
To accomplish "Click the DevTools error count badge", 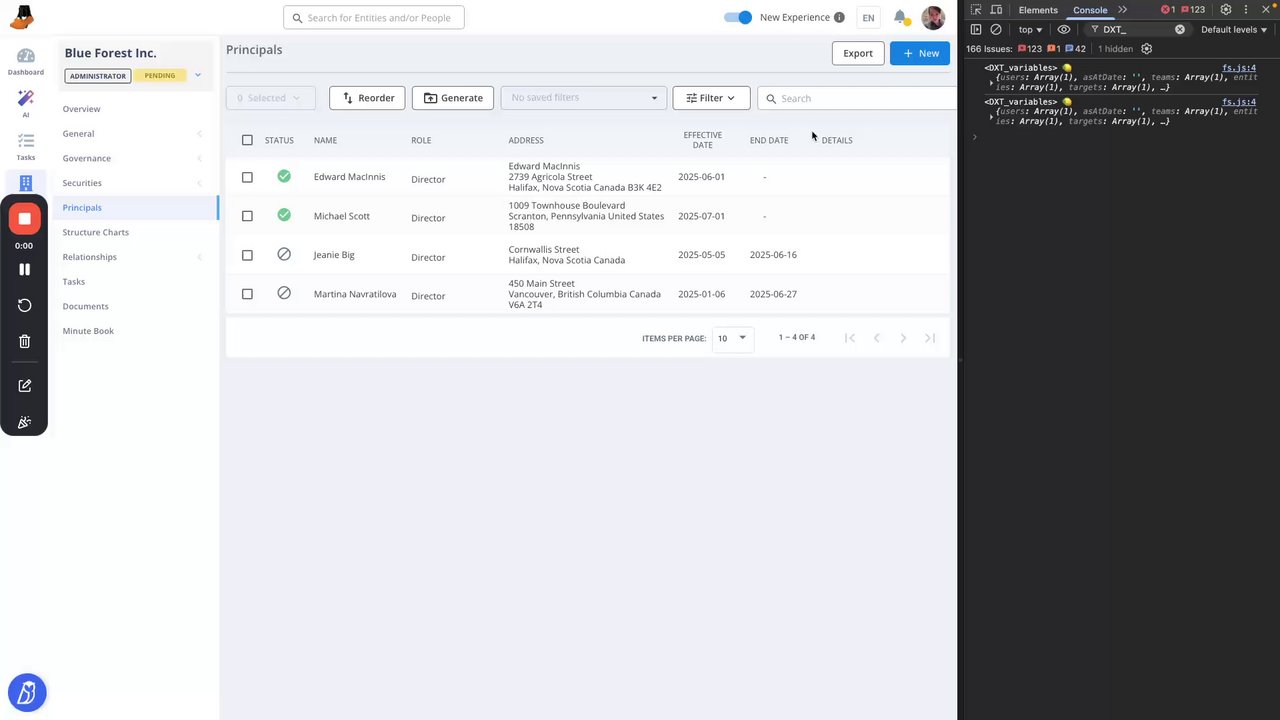I will 1168,10.
